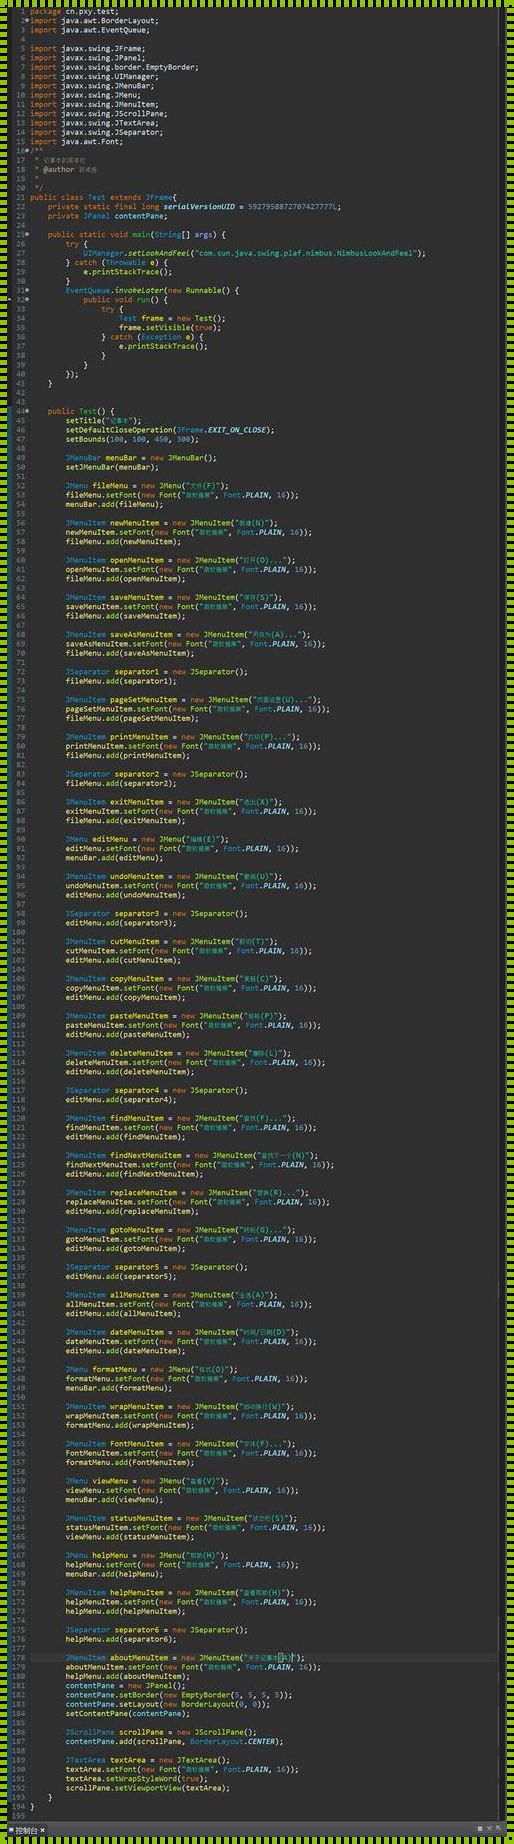Click the JMenuItem openMenuItem declaration line
Viewport: 514px width, 1844px height.
point(181,560)
